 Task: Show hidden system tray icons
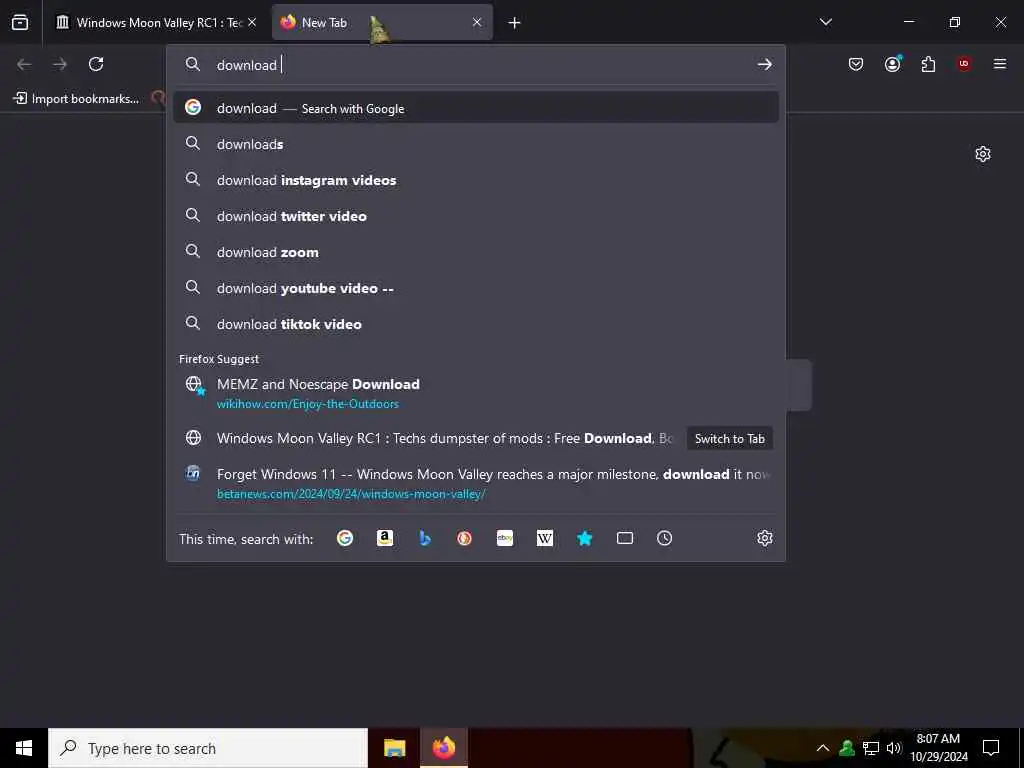(823, 748)
